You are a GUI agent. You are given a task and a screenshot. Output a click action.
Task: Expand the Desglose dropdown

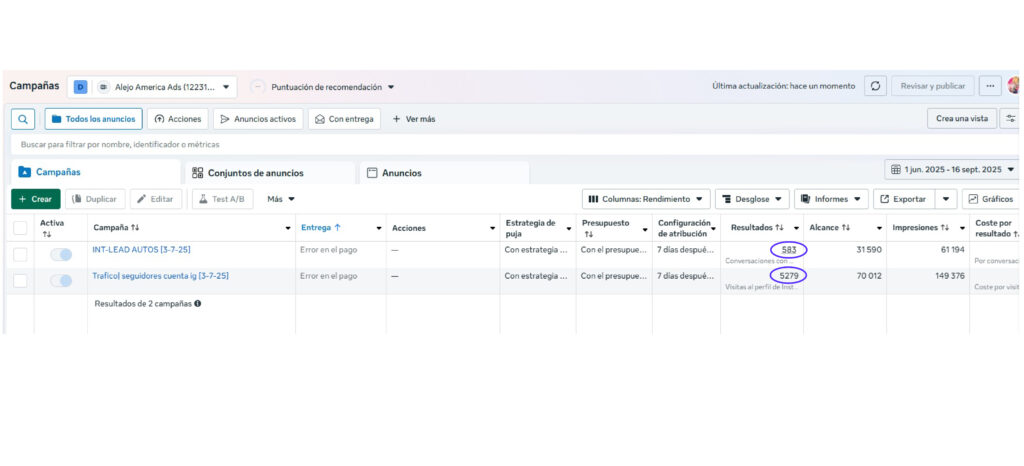(x=751, y=199)
